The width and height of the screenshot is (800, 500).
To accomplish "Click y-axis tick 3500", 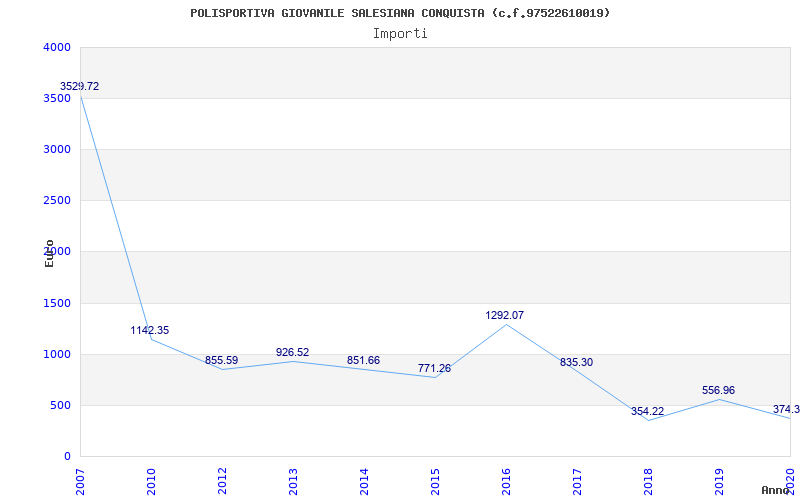I will coord(58,98).
